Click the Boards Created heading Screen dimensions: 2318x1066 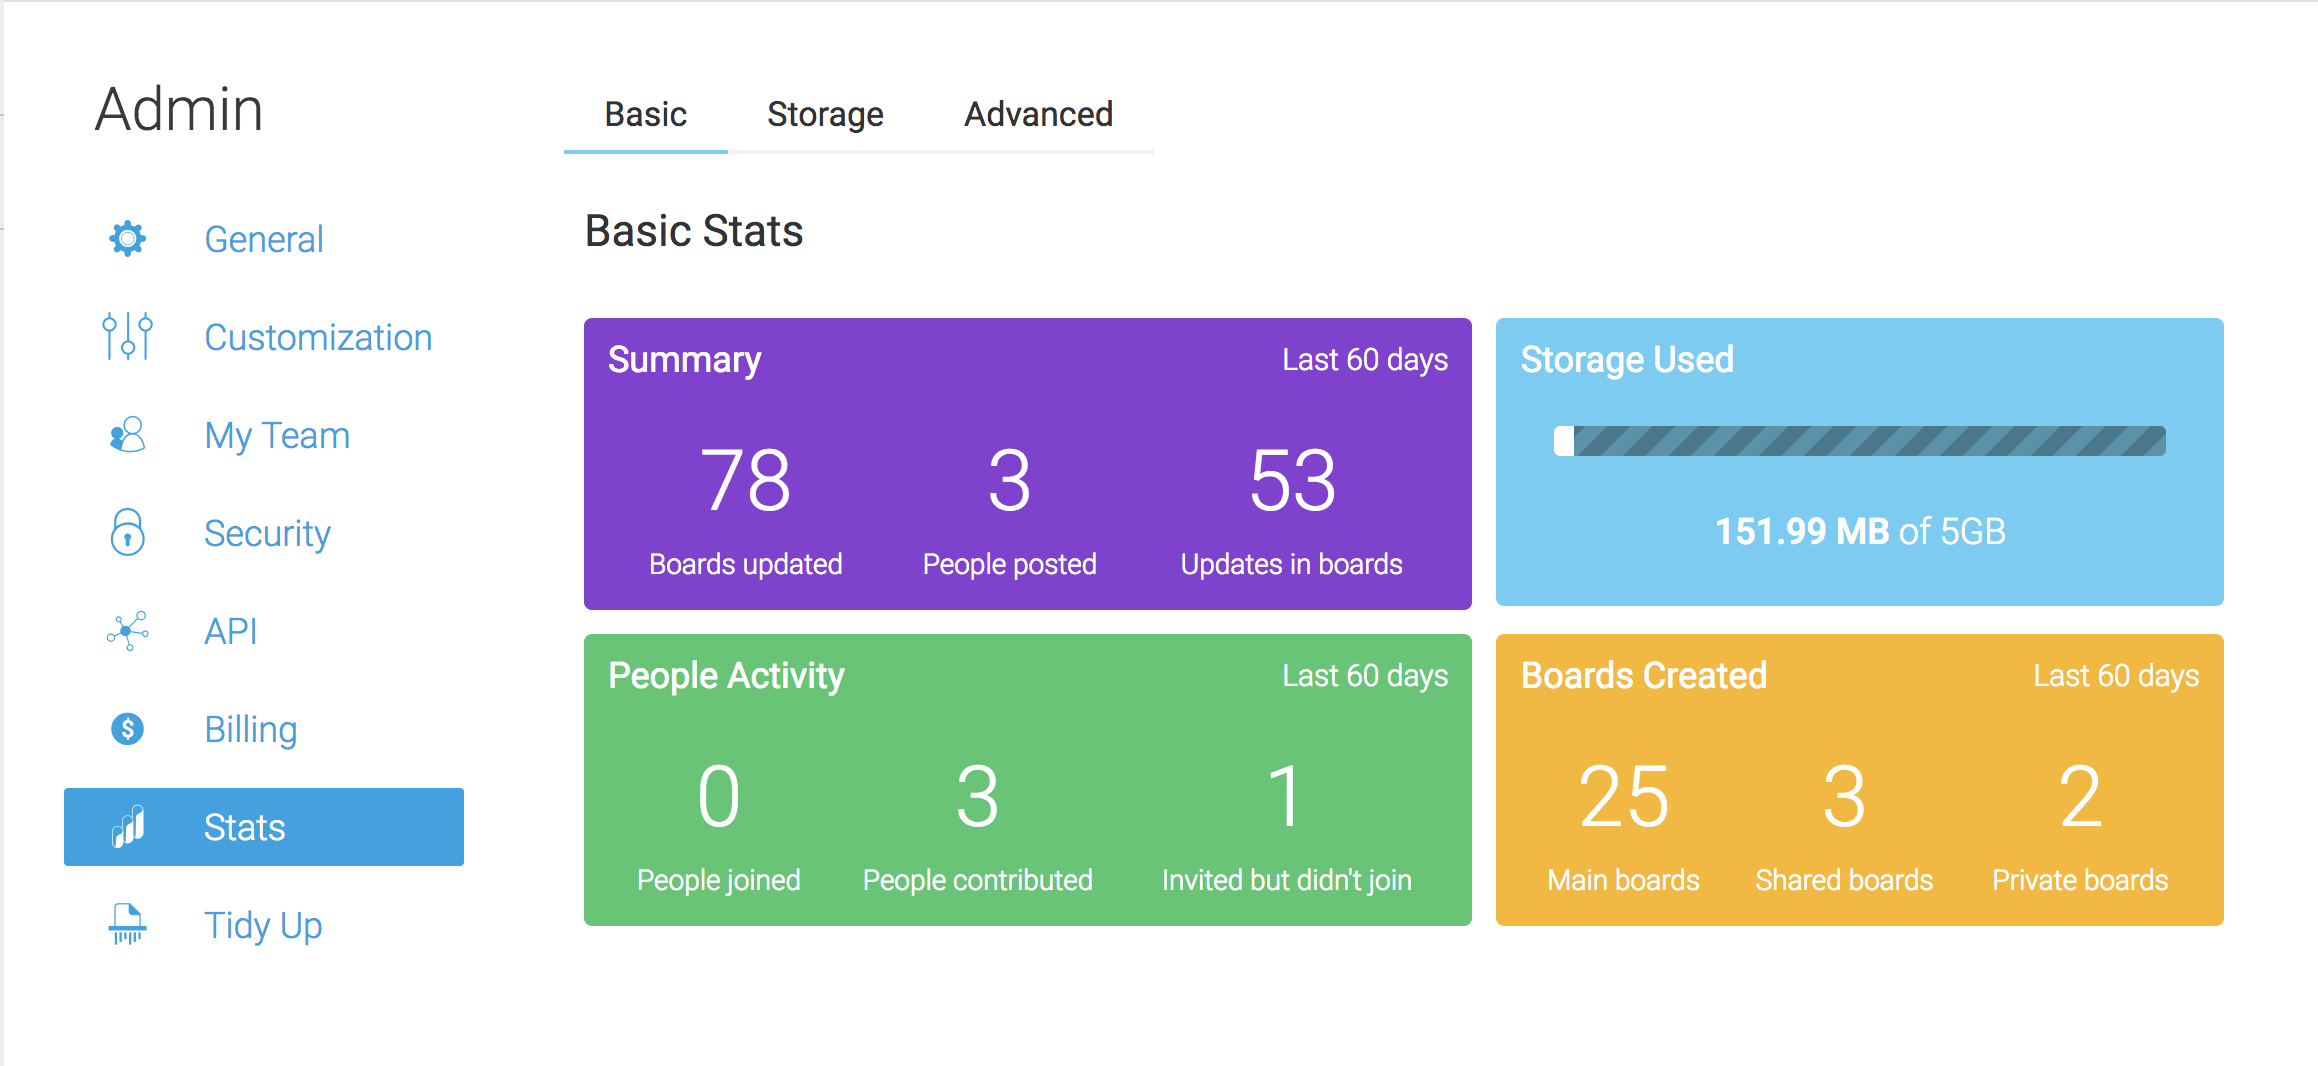click(x=1644, y=676)
